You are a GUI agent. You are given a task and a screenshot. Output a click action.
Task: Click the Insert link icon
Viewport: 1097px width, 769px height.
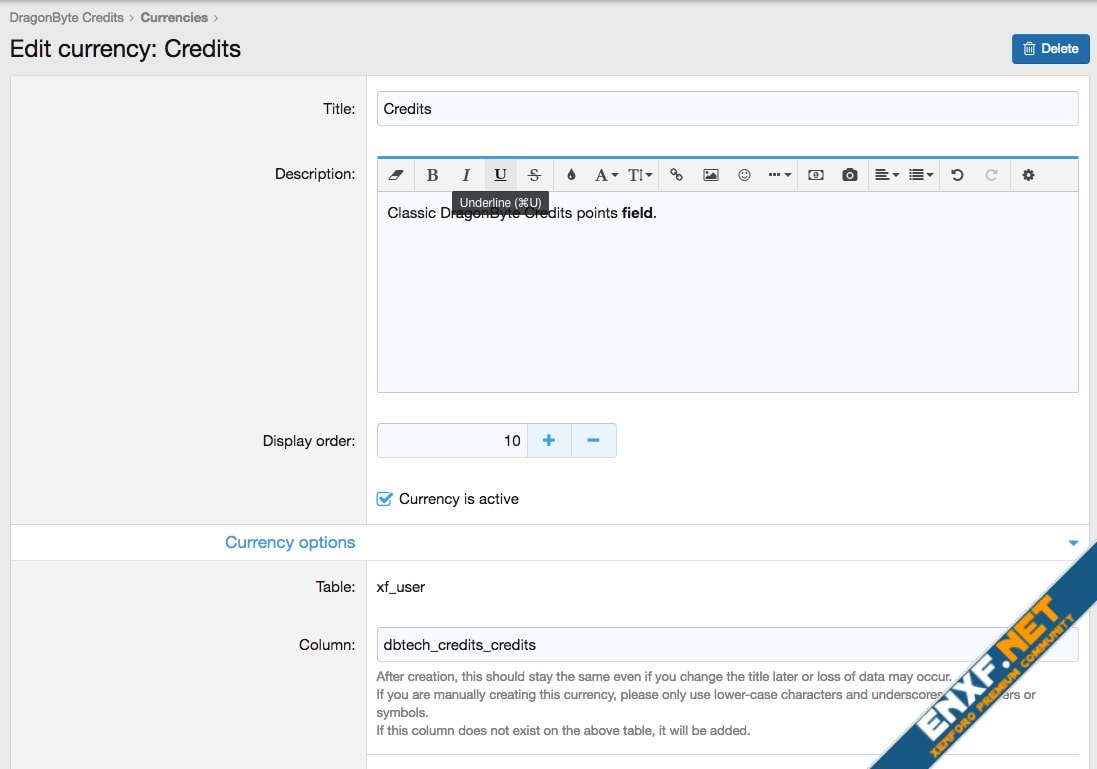(676, 175)
